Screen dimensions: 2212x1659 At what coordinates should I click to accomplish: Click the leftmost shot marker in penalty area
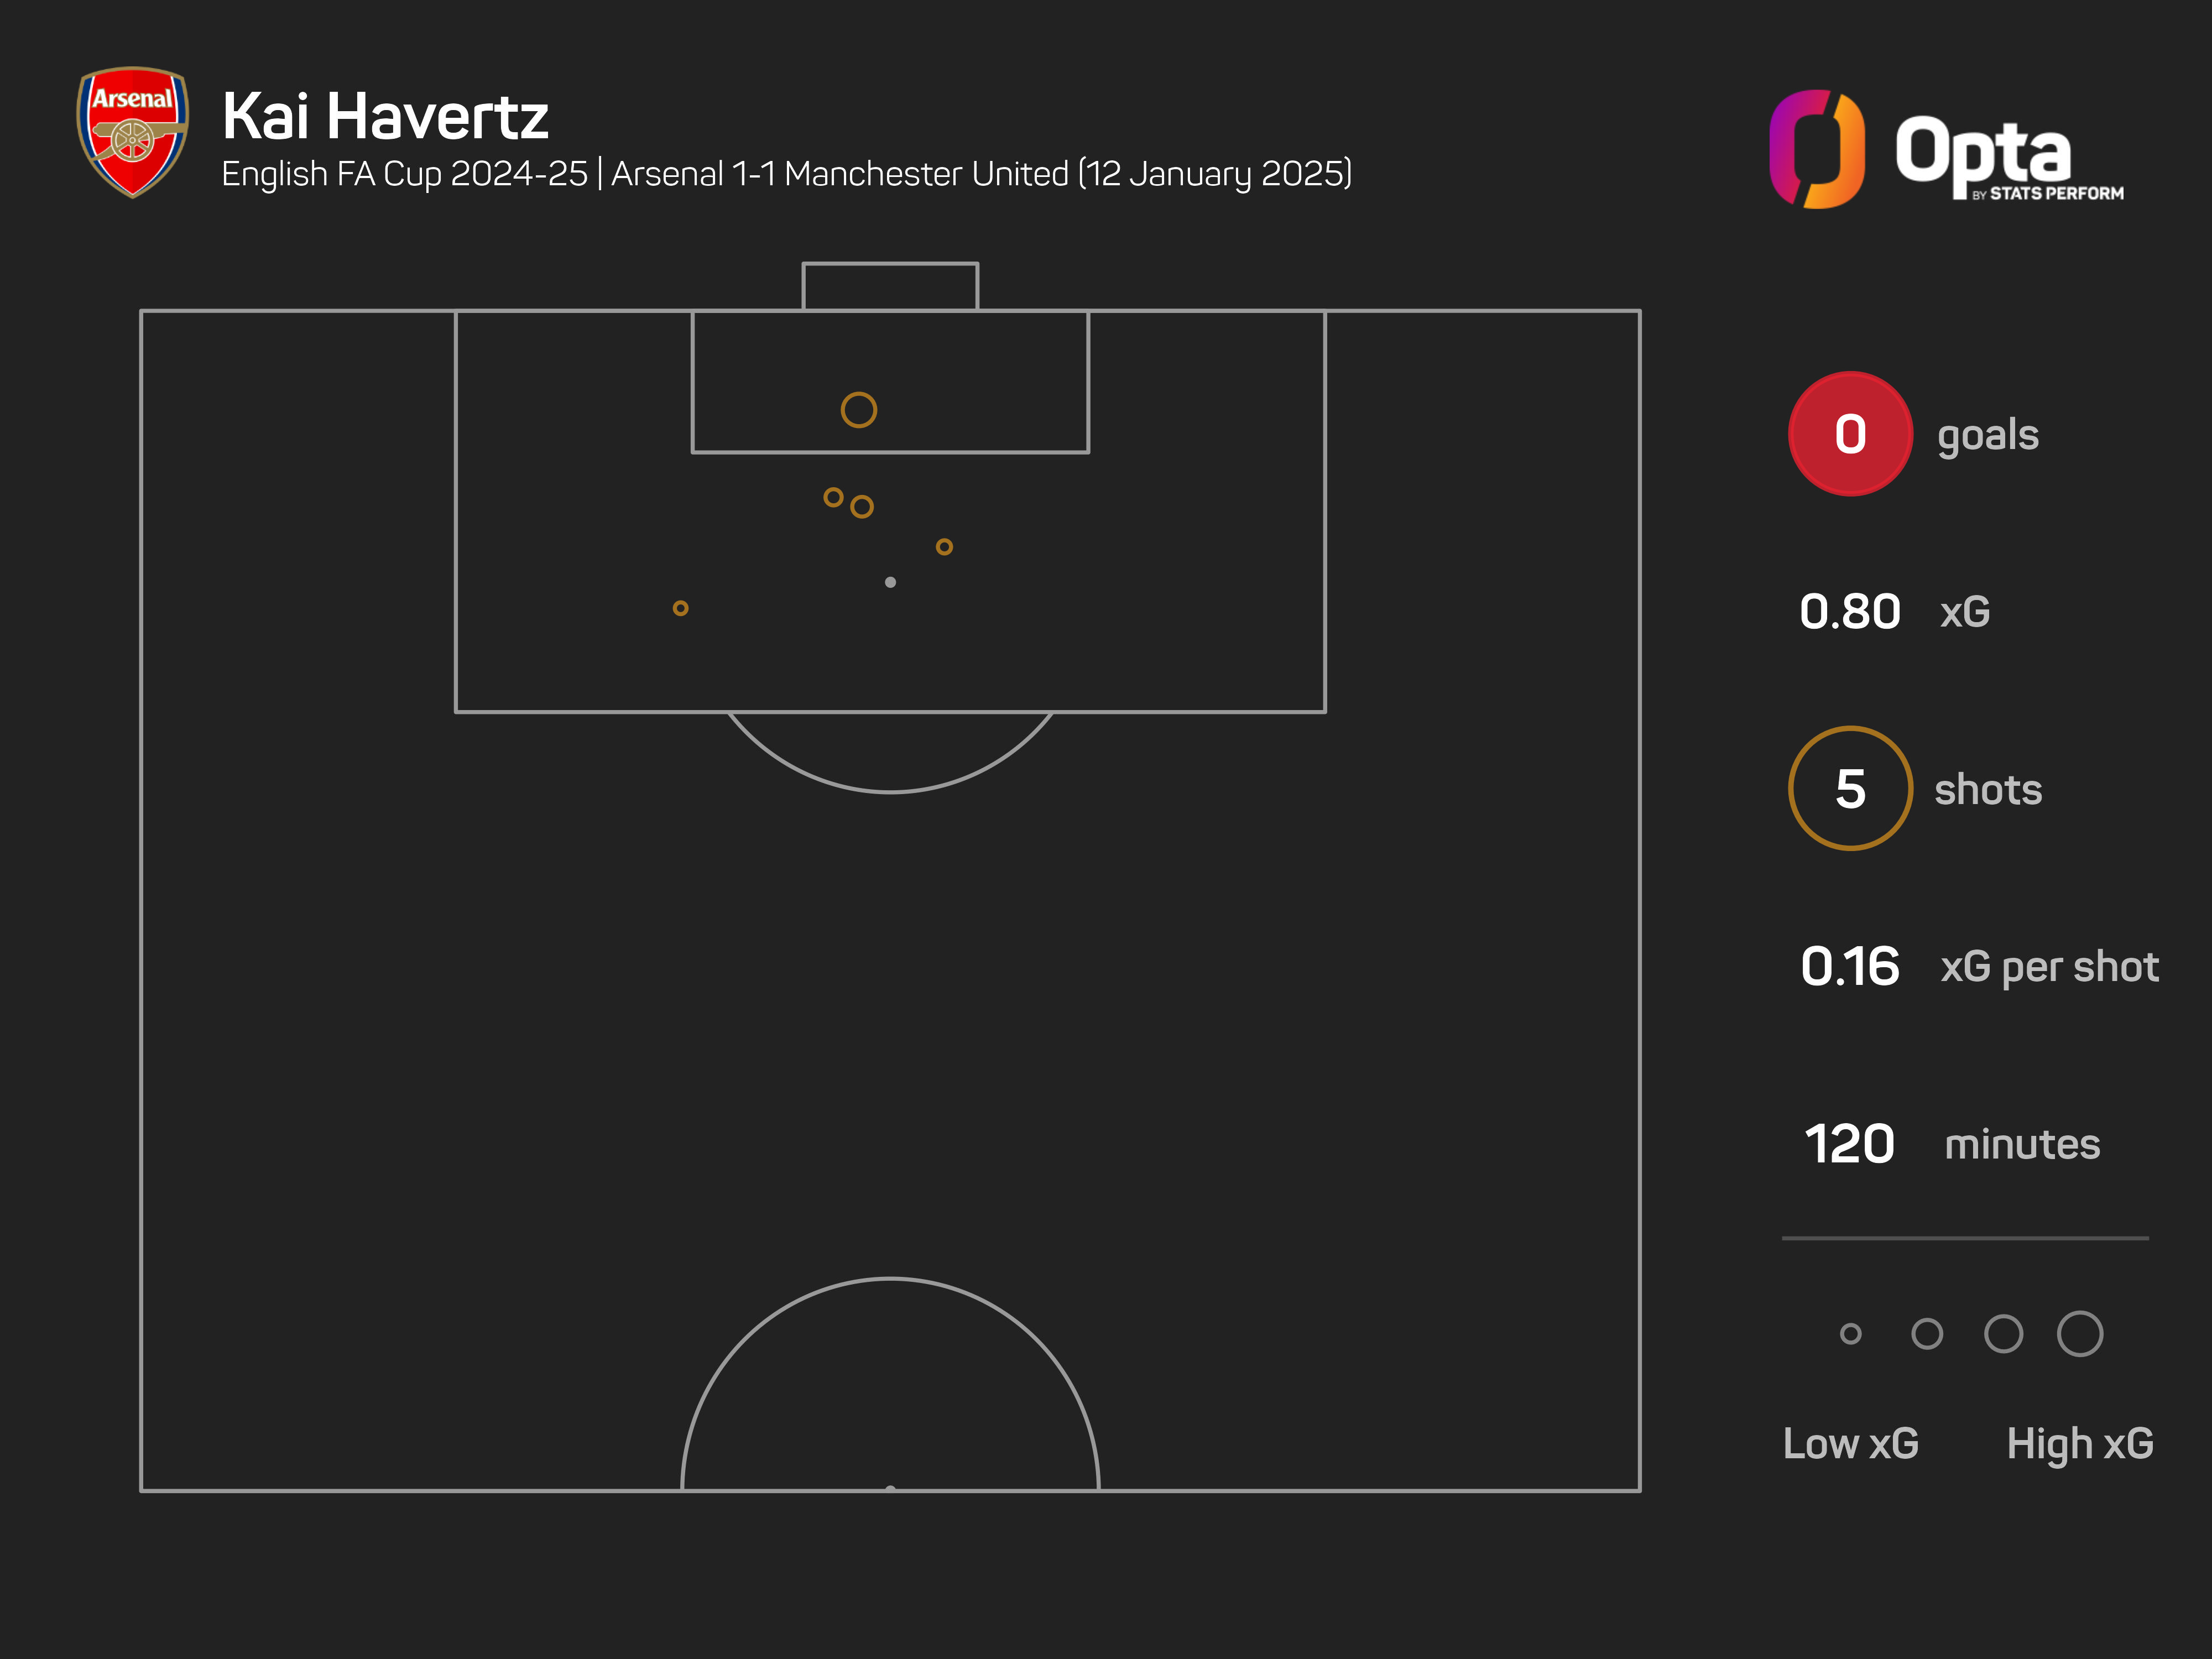click(x=680, y=608)
